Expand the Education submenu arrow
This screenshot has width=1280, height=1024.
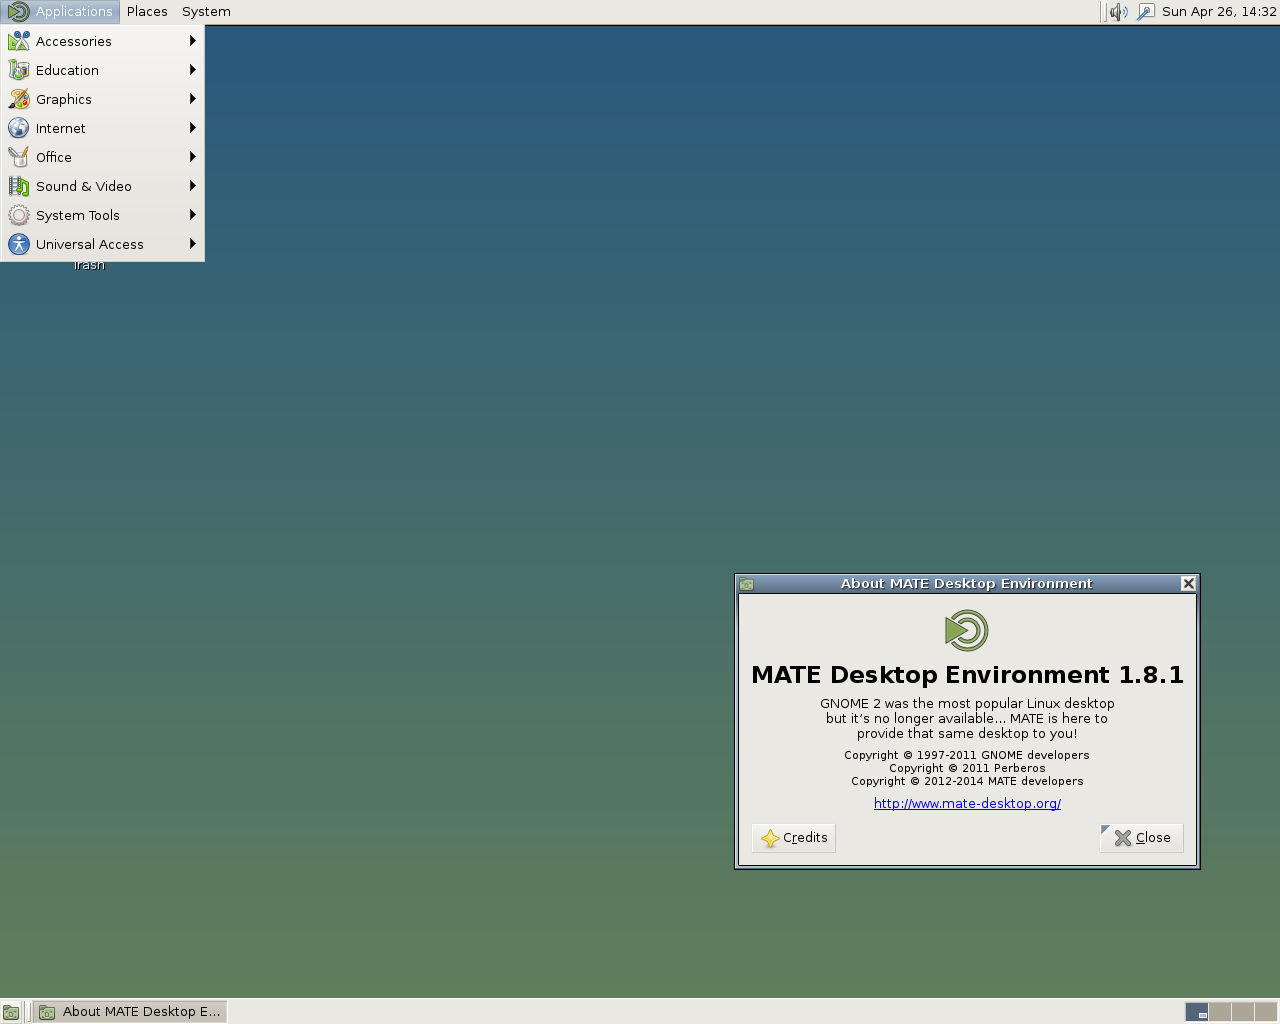(192, 70)
